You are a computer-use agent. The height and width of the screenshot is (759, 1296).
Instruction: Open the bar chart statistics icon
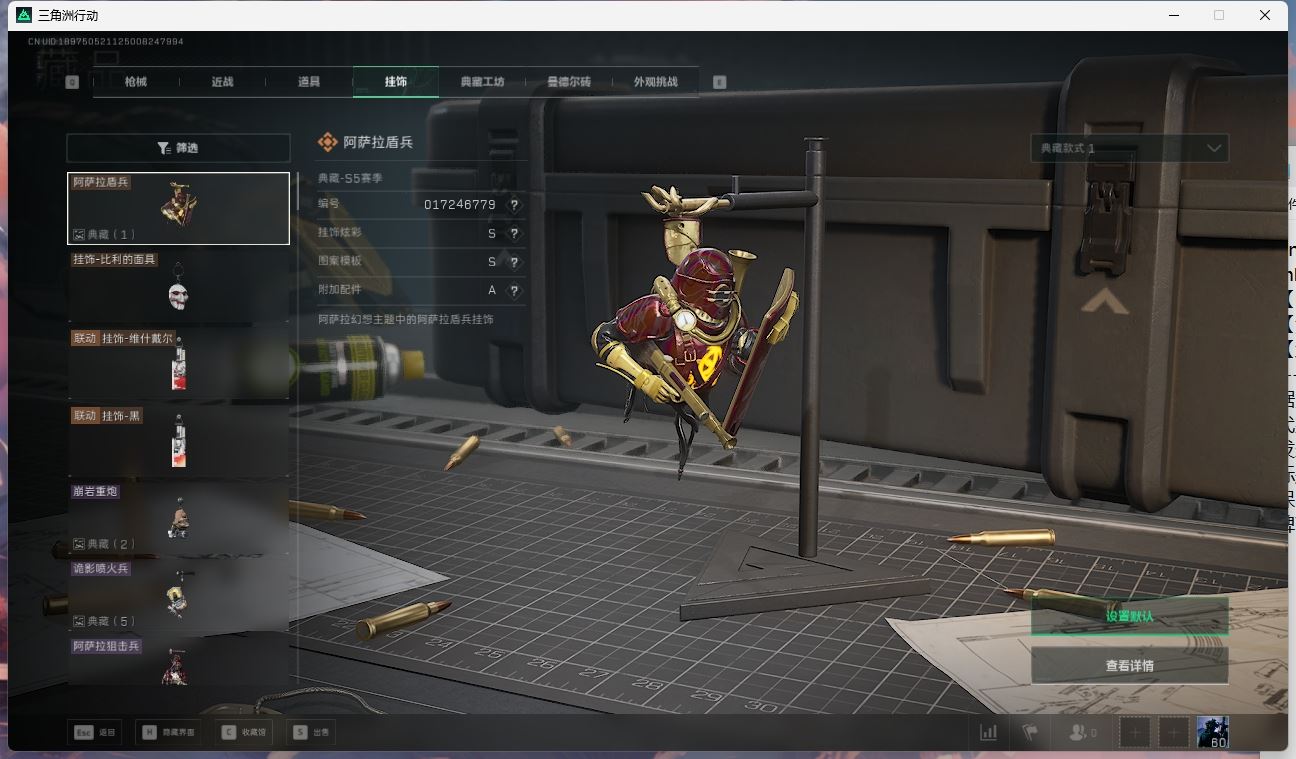tap(988, 732)
